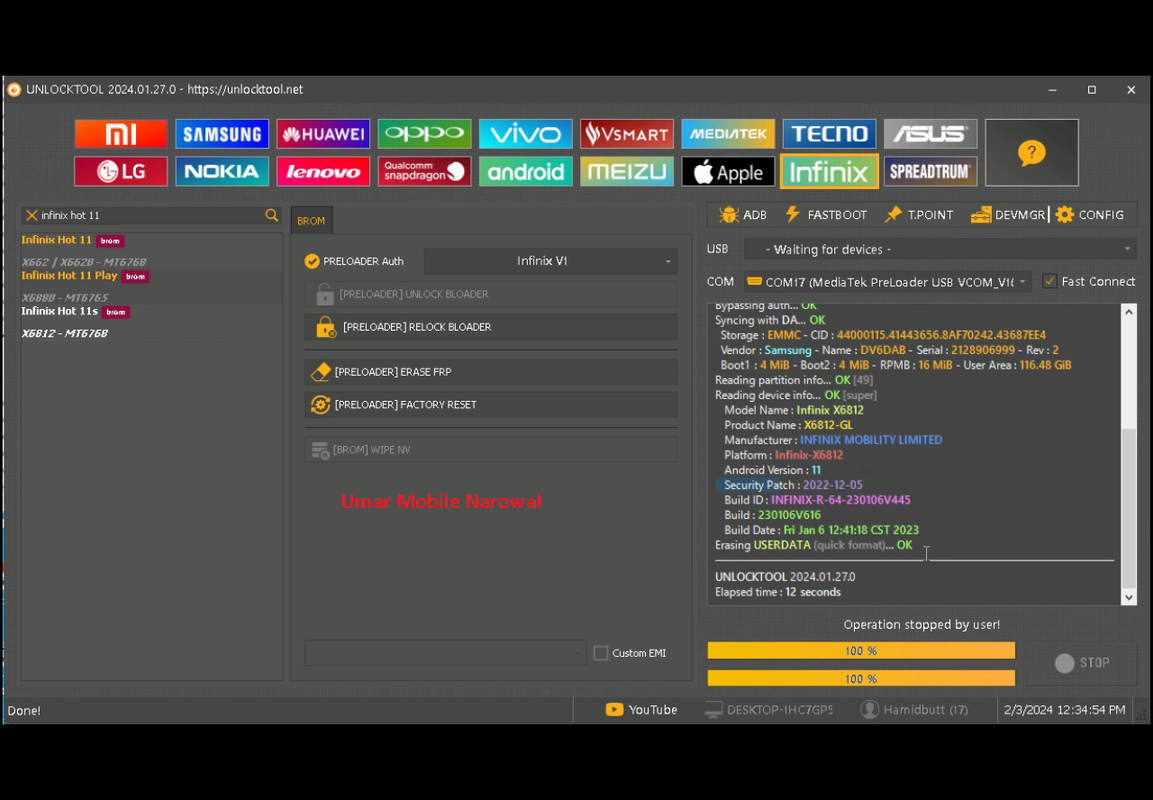Viewport: 1153px width, 800px height.
Task: Choose the OPPO brand tile
Action: pos(424,134)
